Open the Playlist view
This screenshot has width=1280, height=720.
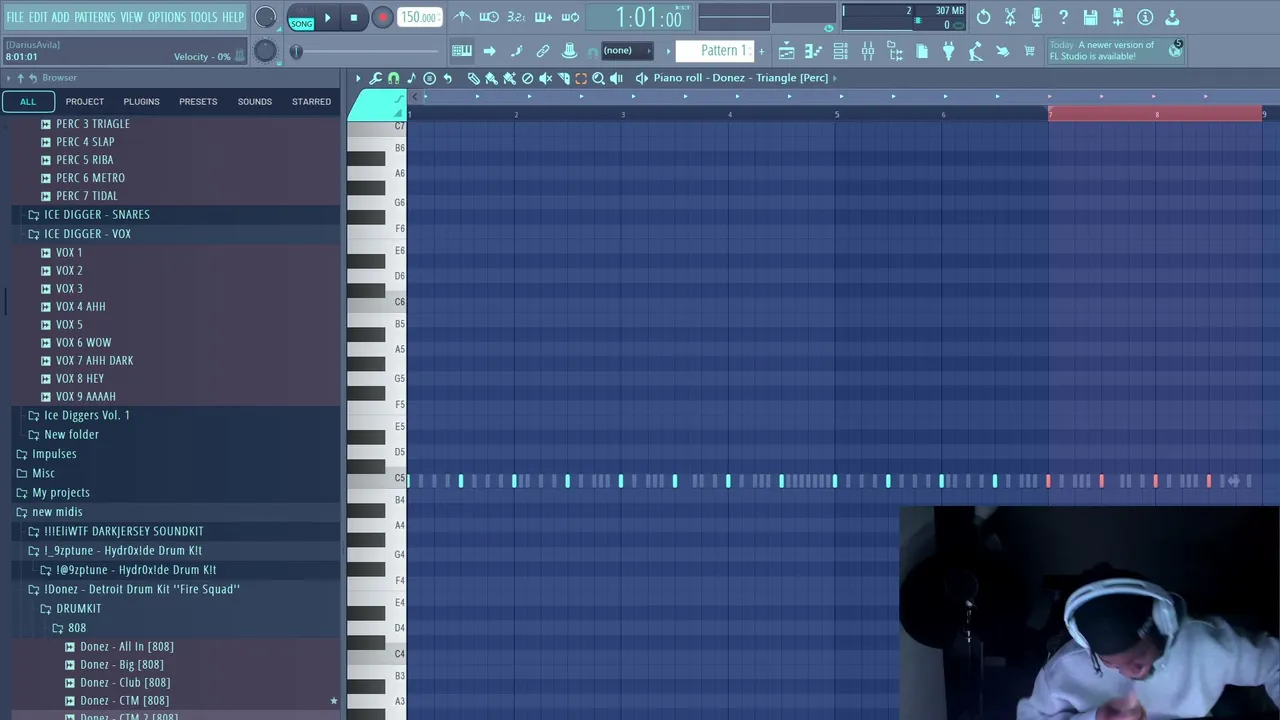click(787, 51)
